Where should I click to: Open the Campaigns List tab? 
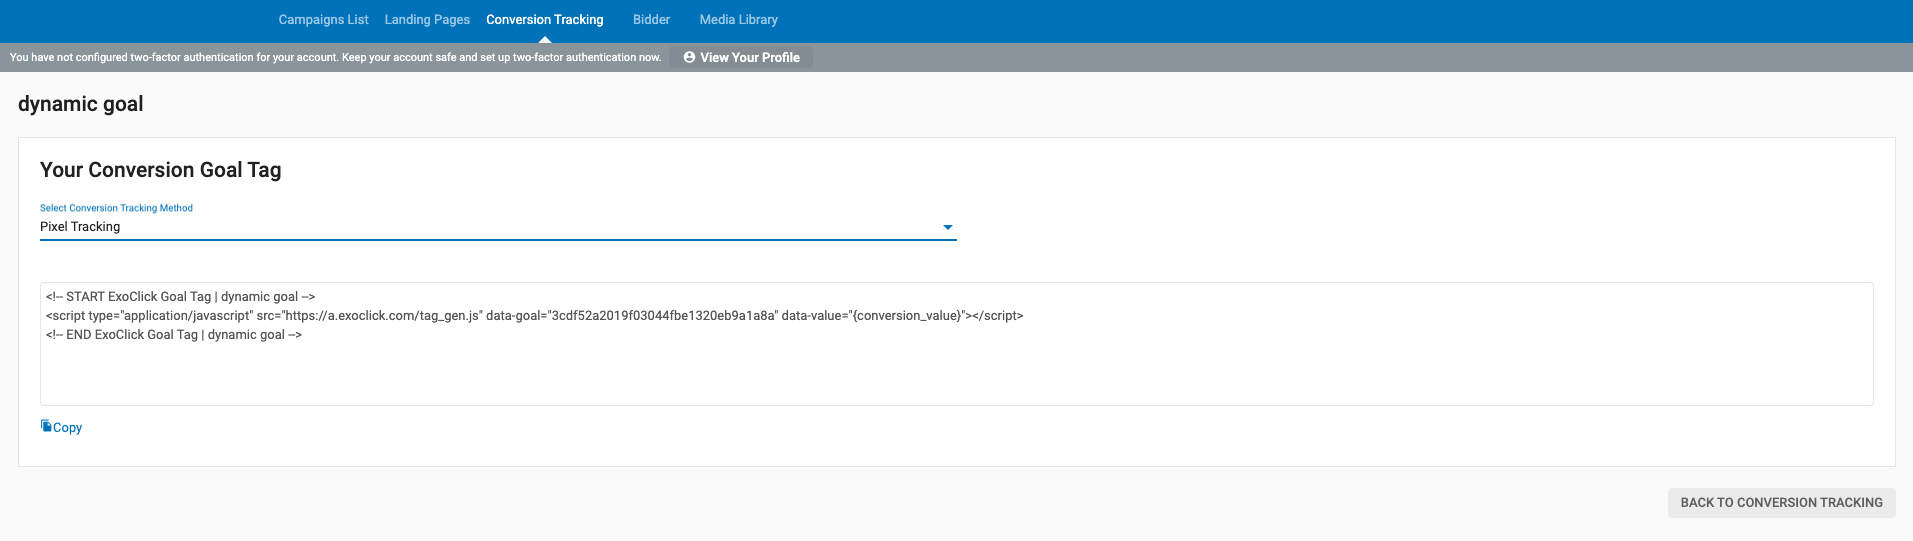[x=323, y=20]
